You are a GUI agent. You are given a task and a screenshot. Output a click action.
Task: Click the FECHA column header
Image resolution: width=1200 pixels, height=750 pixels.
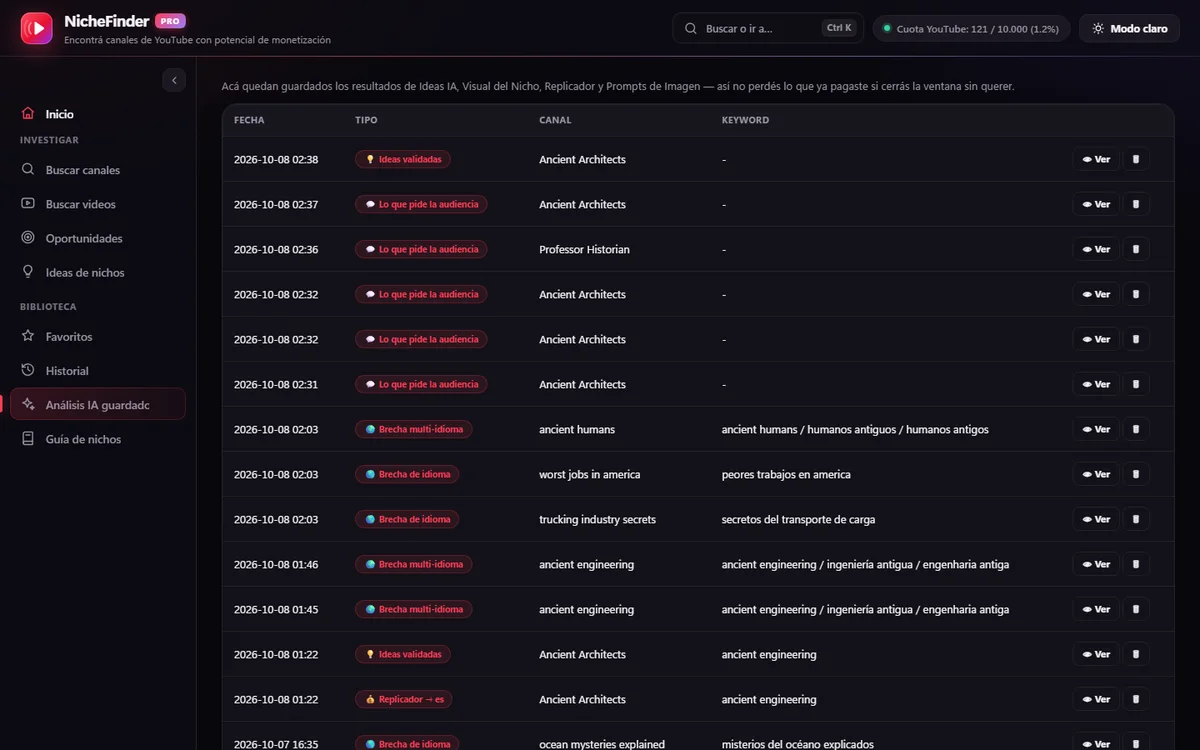[x=249, y=120]
